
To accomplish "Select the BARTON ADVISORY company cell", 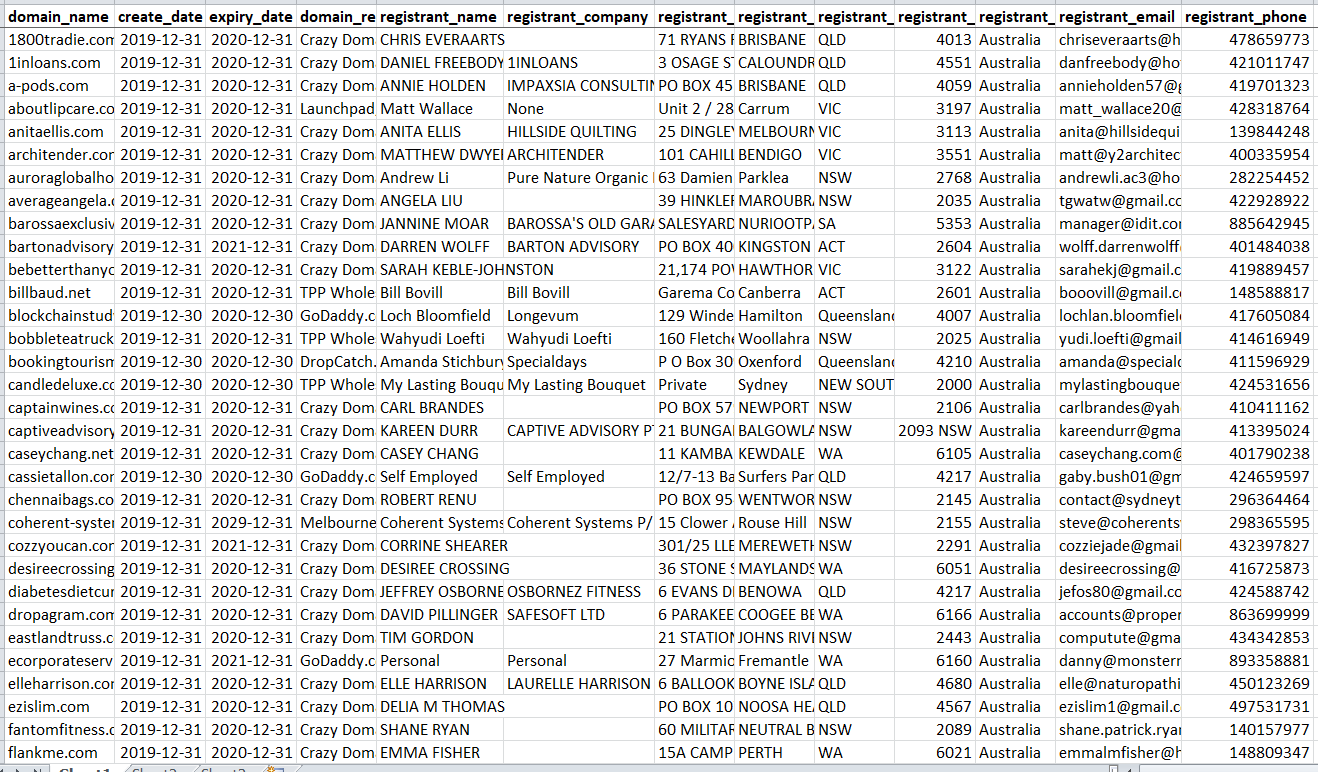I will point(579,247).
